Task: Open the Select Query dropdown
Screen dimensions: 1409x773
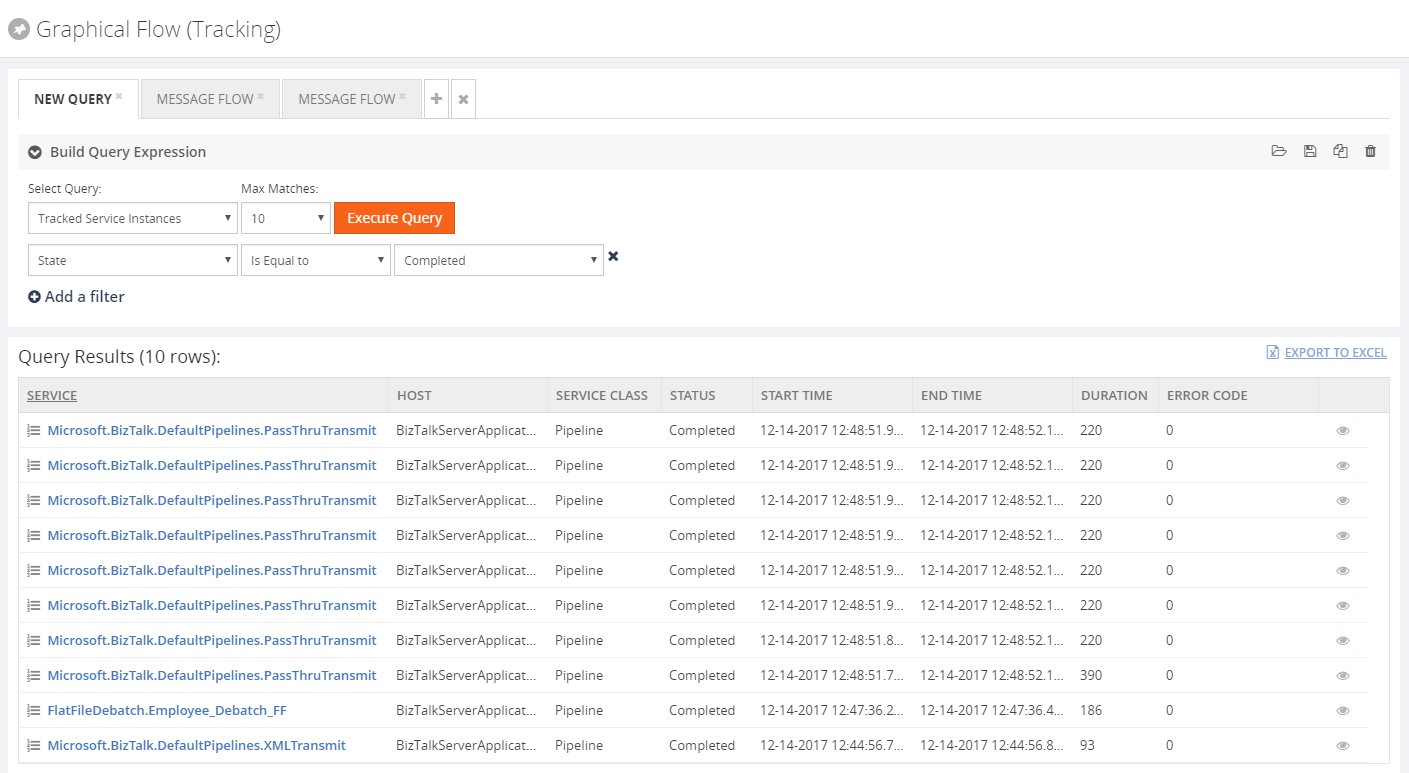Action: (132, 218)
